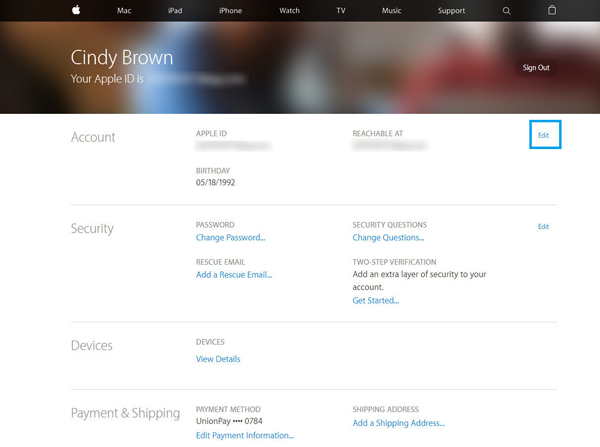
Task: Go to the iPad section
Action: point(175,11)
